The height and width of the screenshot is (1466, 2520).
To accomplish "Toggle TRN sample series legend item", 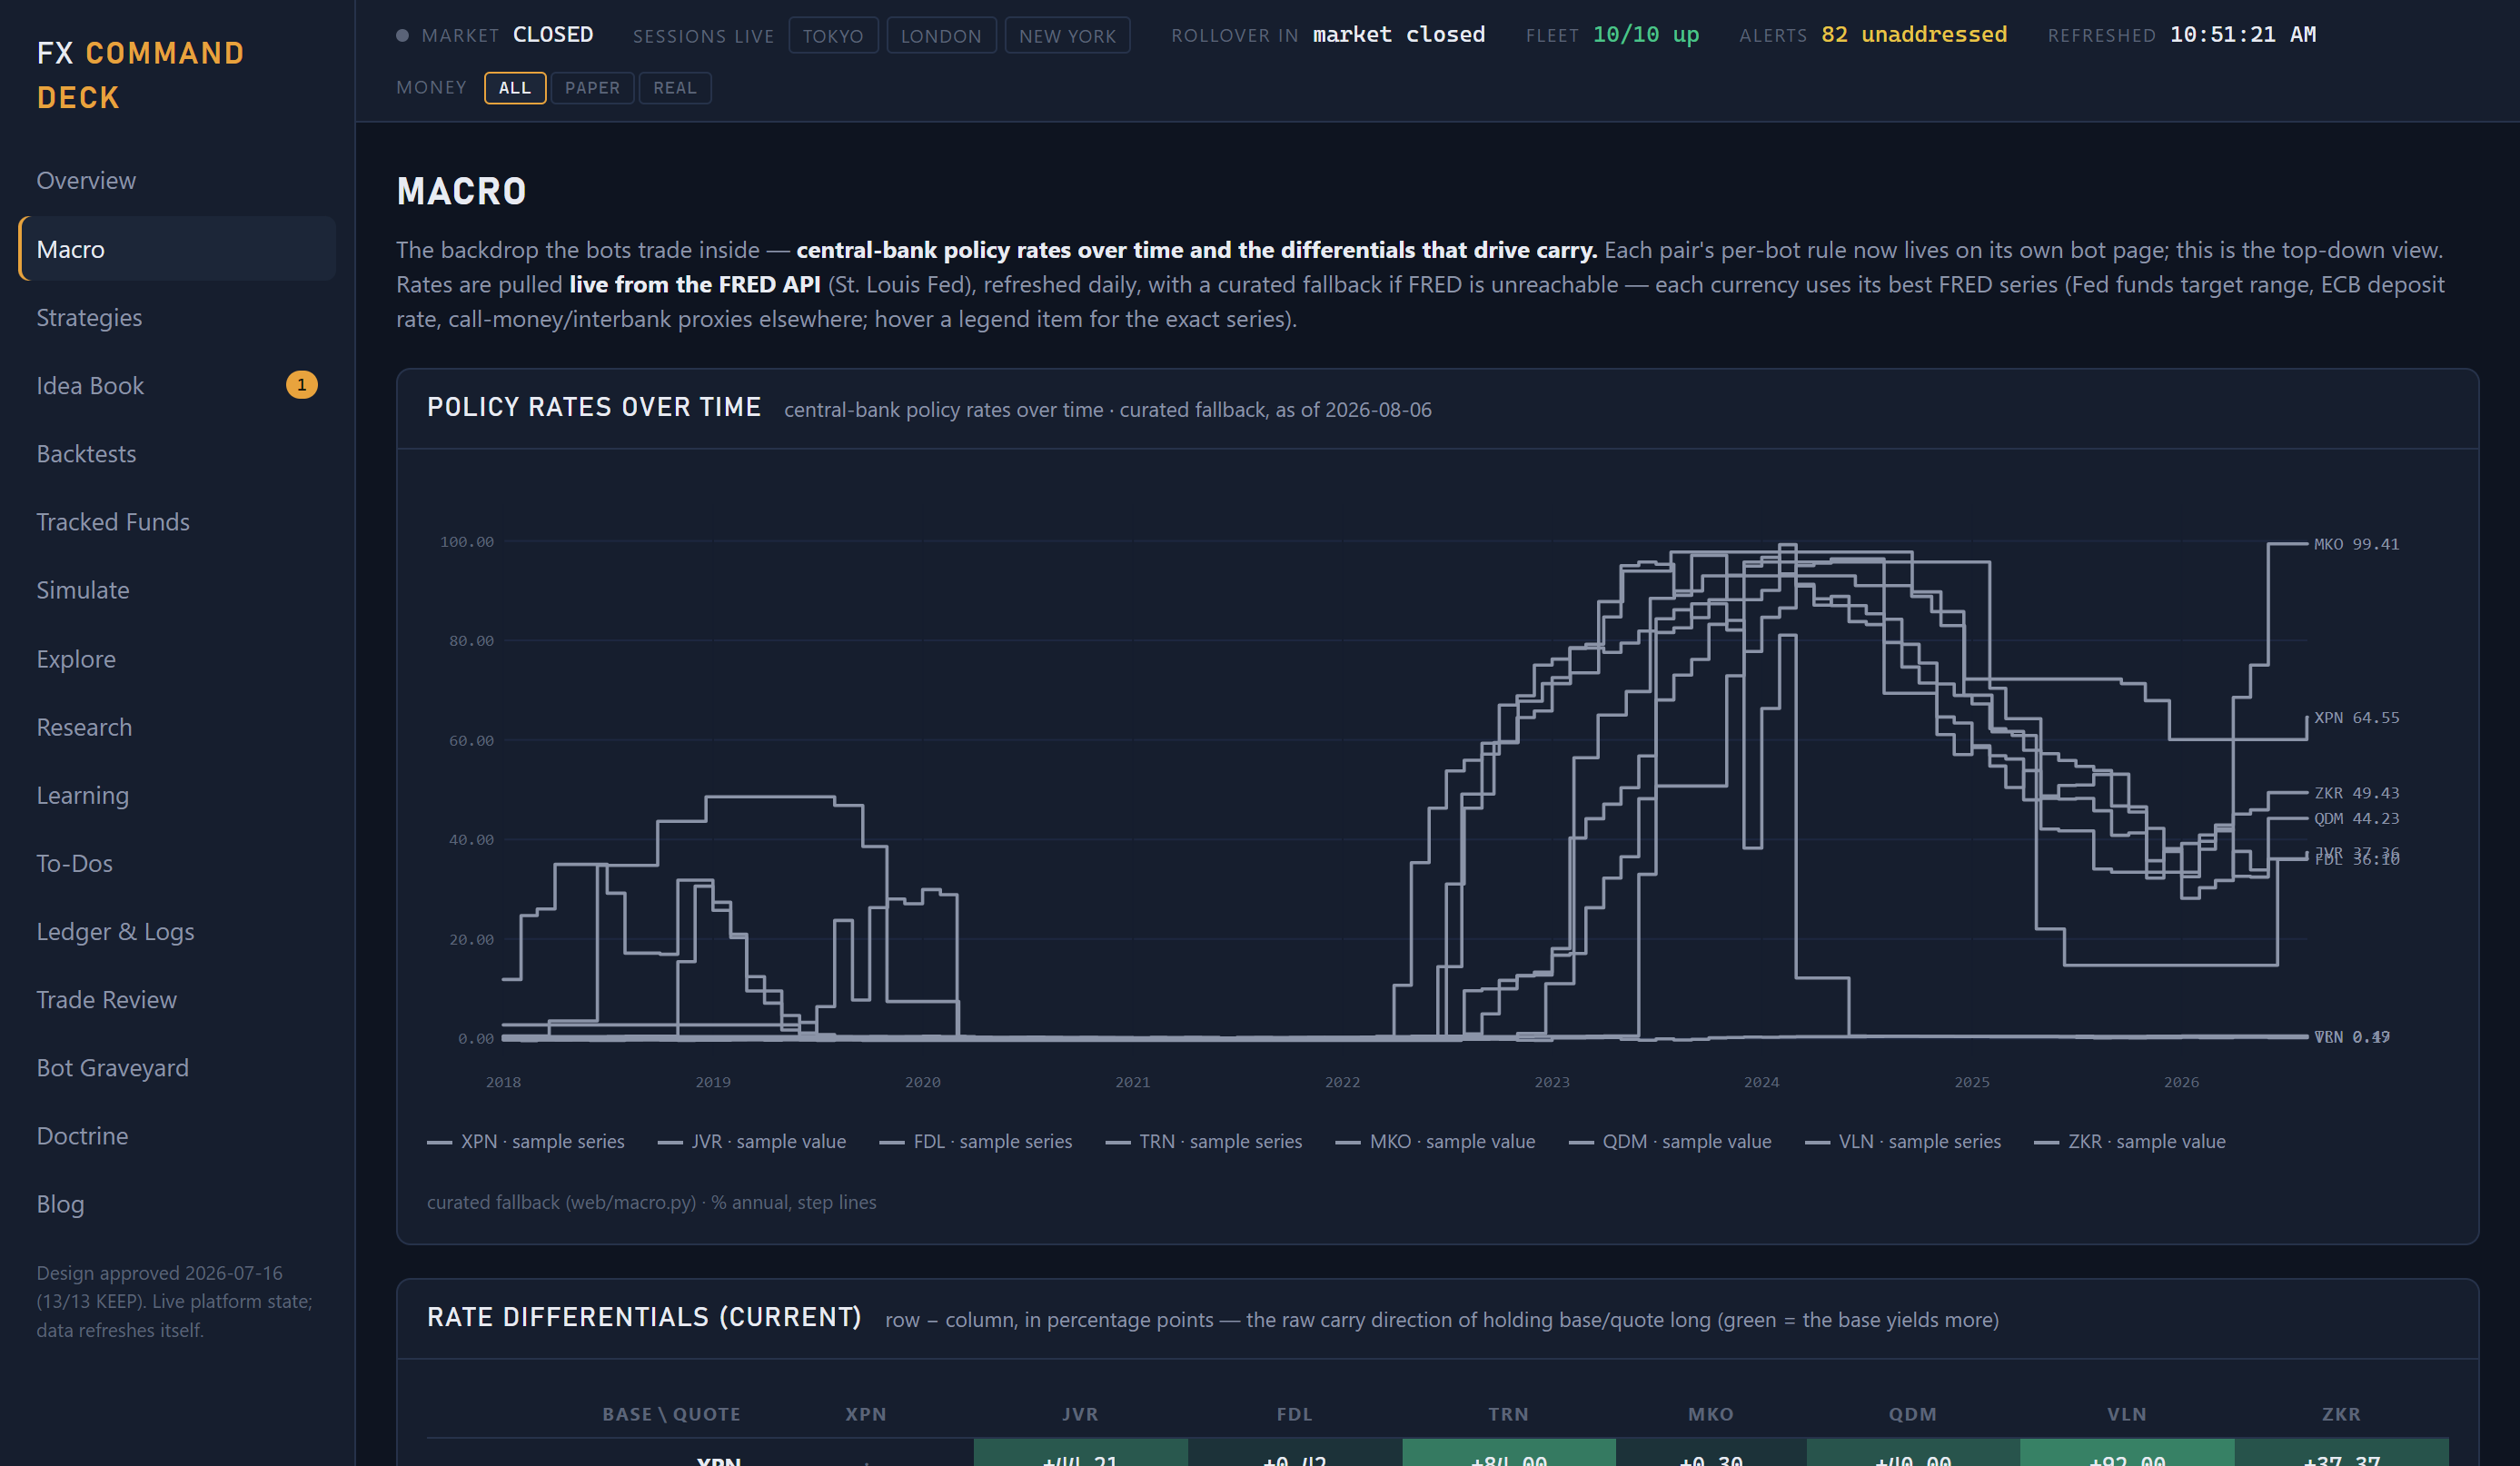I will tap(1204, 1142).
